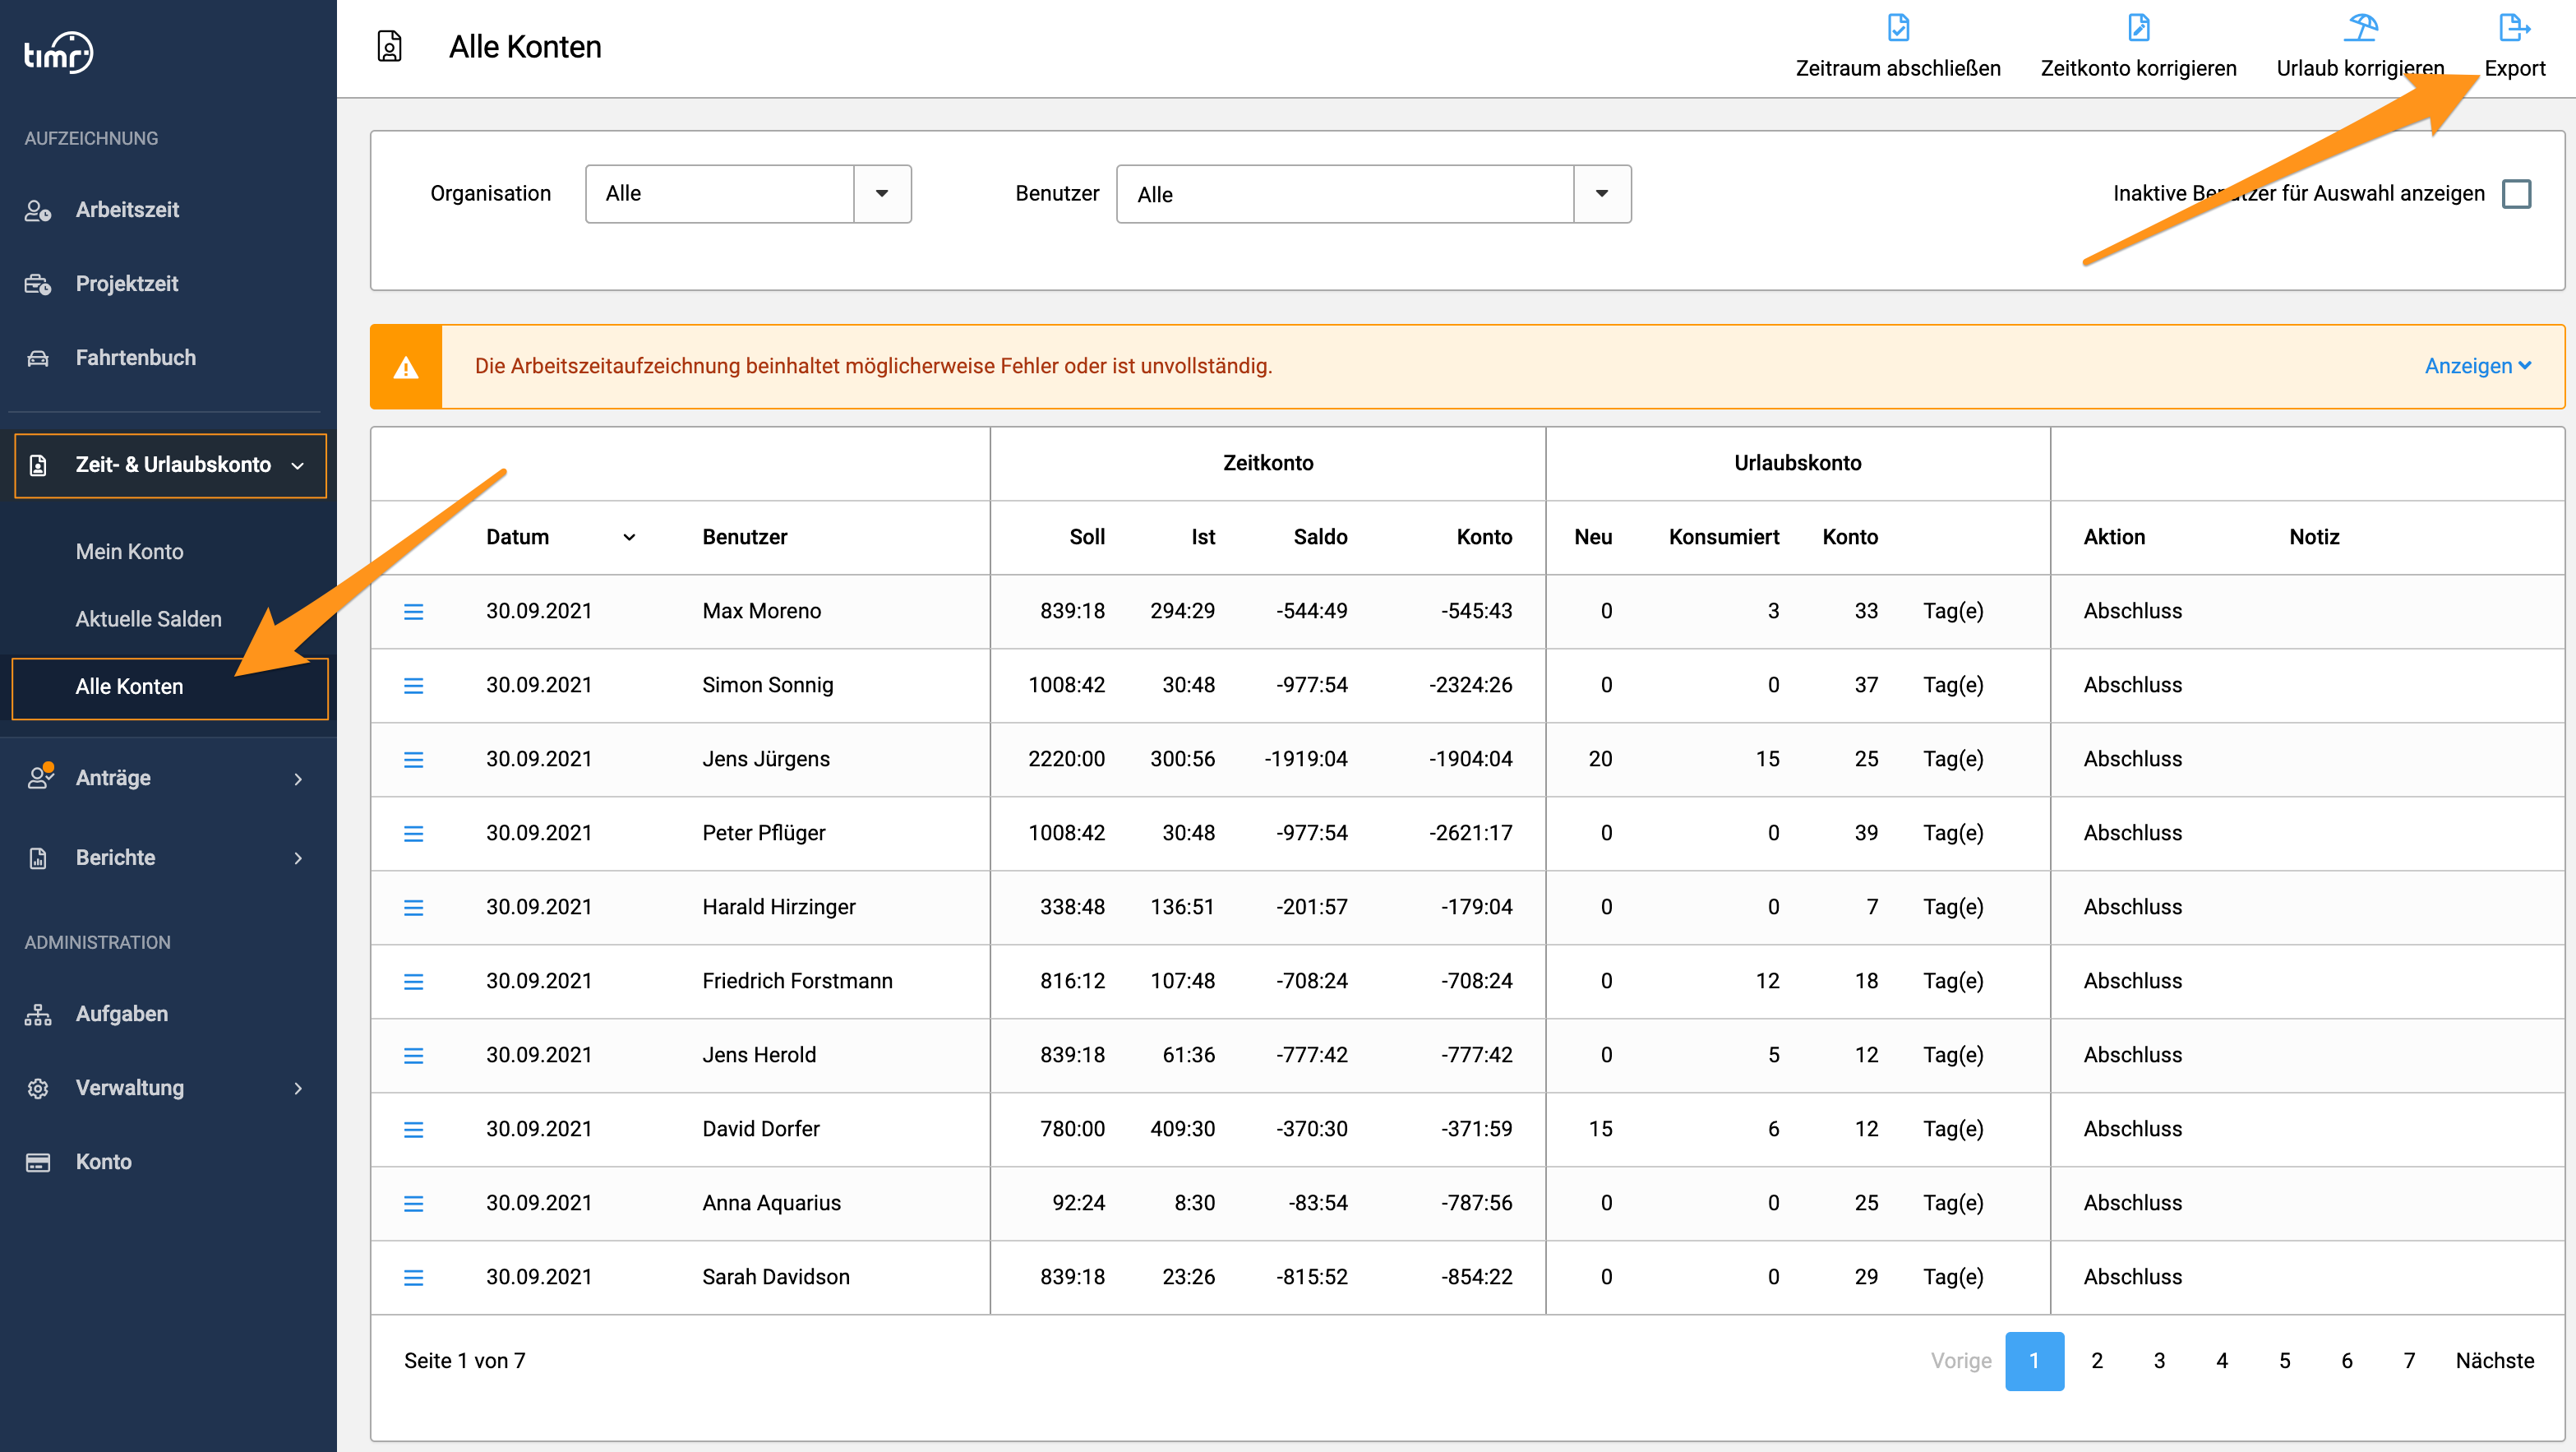Image resolution: width=2576 pixels, height=1452 pixels.
Task: Click the Urlaub korrigieren umbrella icon
Action: tap(2360, 27)
